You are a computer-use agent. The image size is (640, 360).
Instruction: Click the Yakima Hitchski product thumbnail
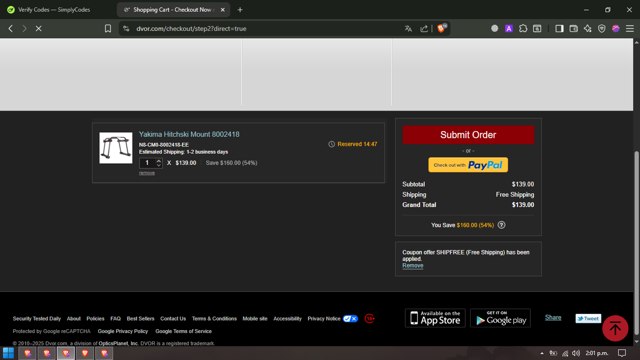coord(116,148)
